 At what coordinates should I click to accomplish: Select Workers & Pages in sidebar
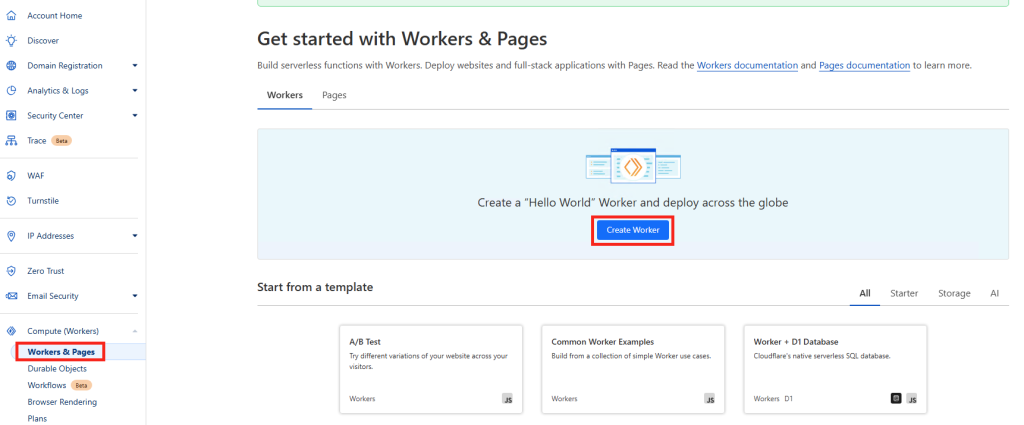[x=61, y=352]
